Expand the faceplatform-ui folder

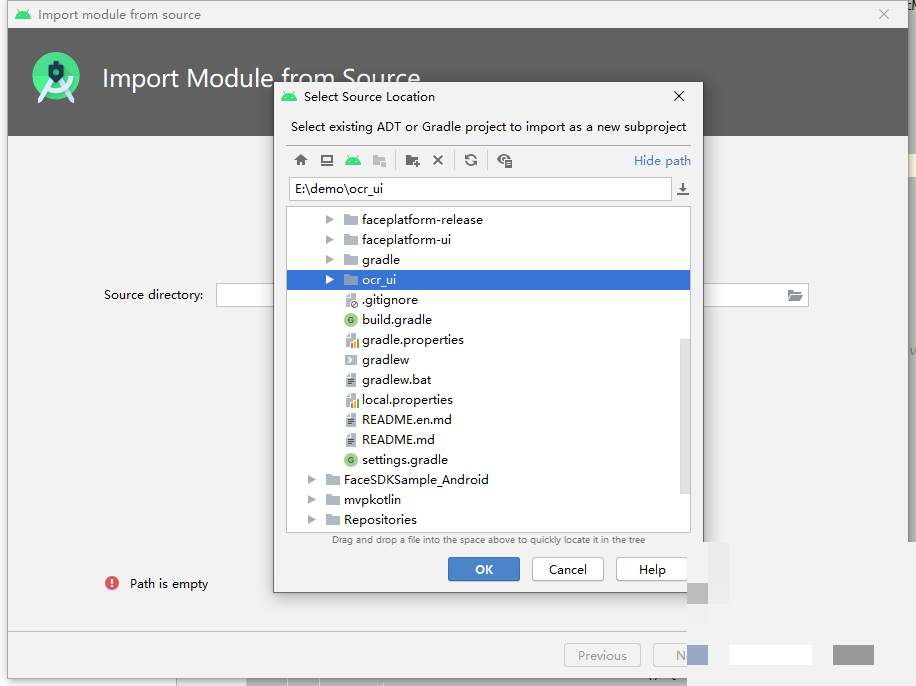click(329, 240)
